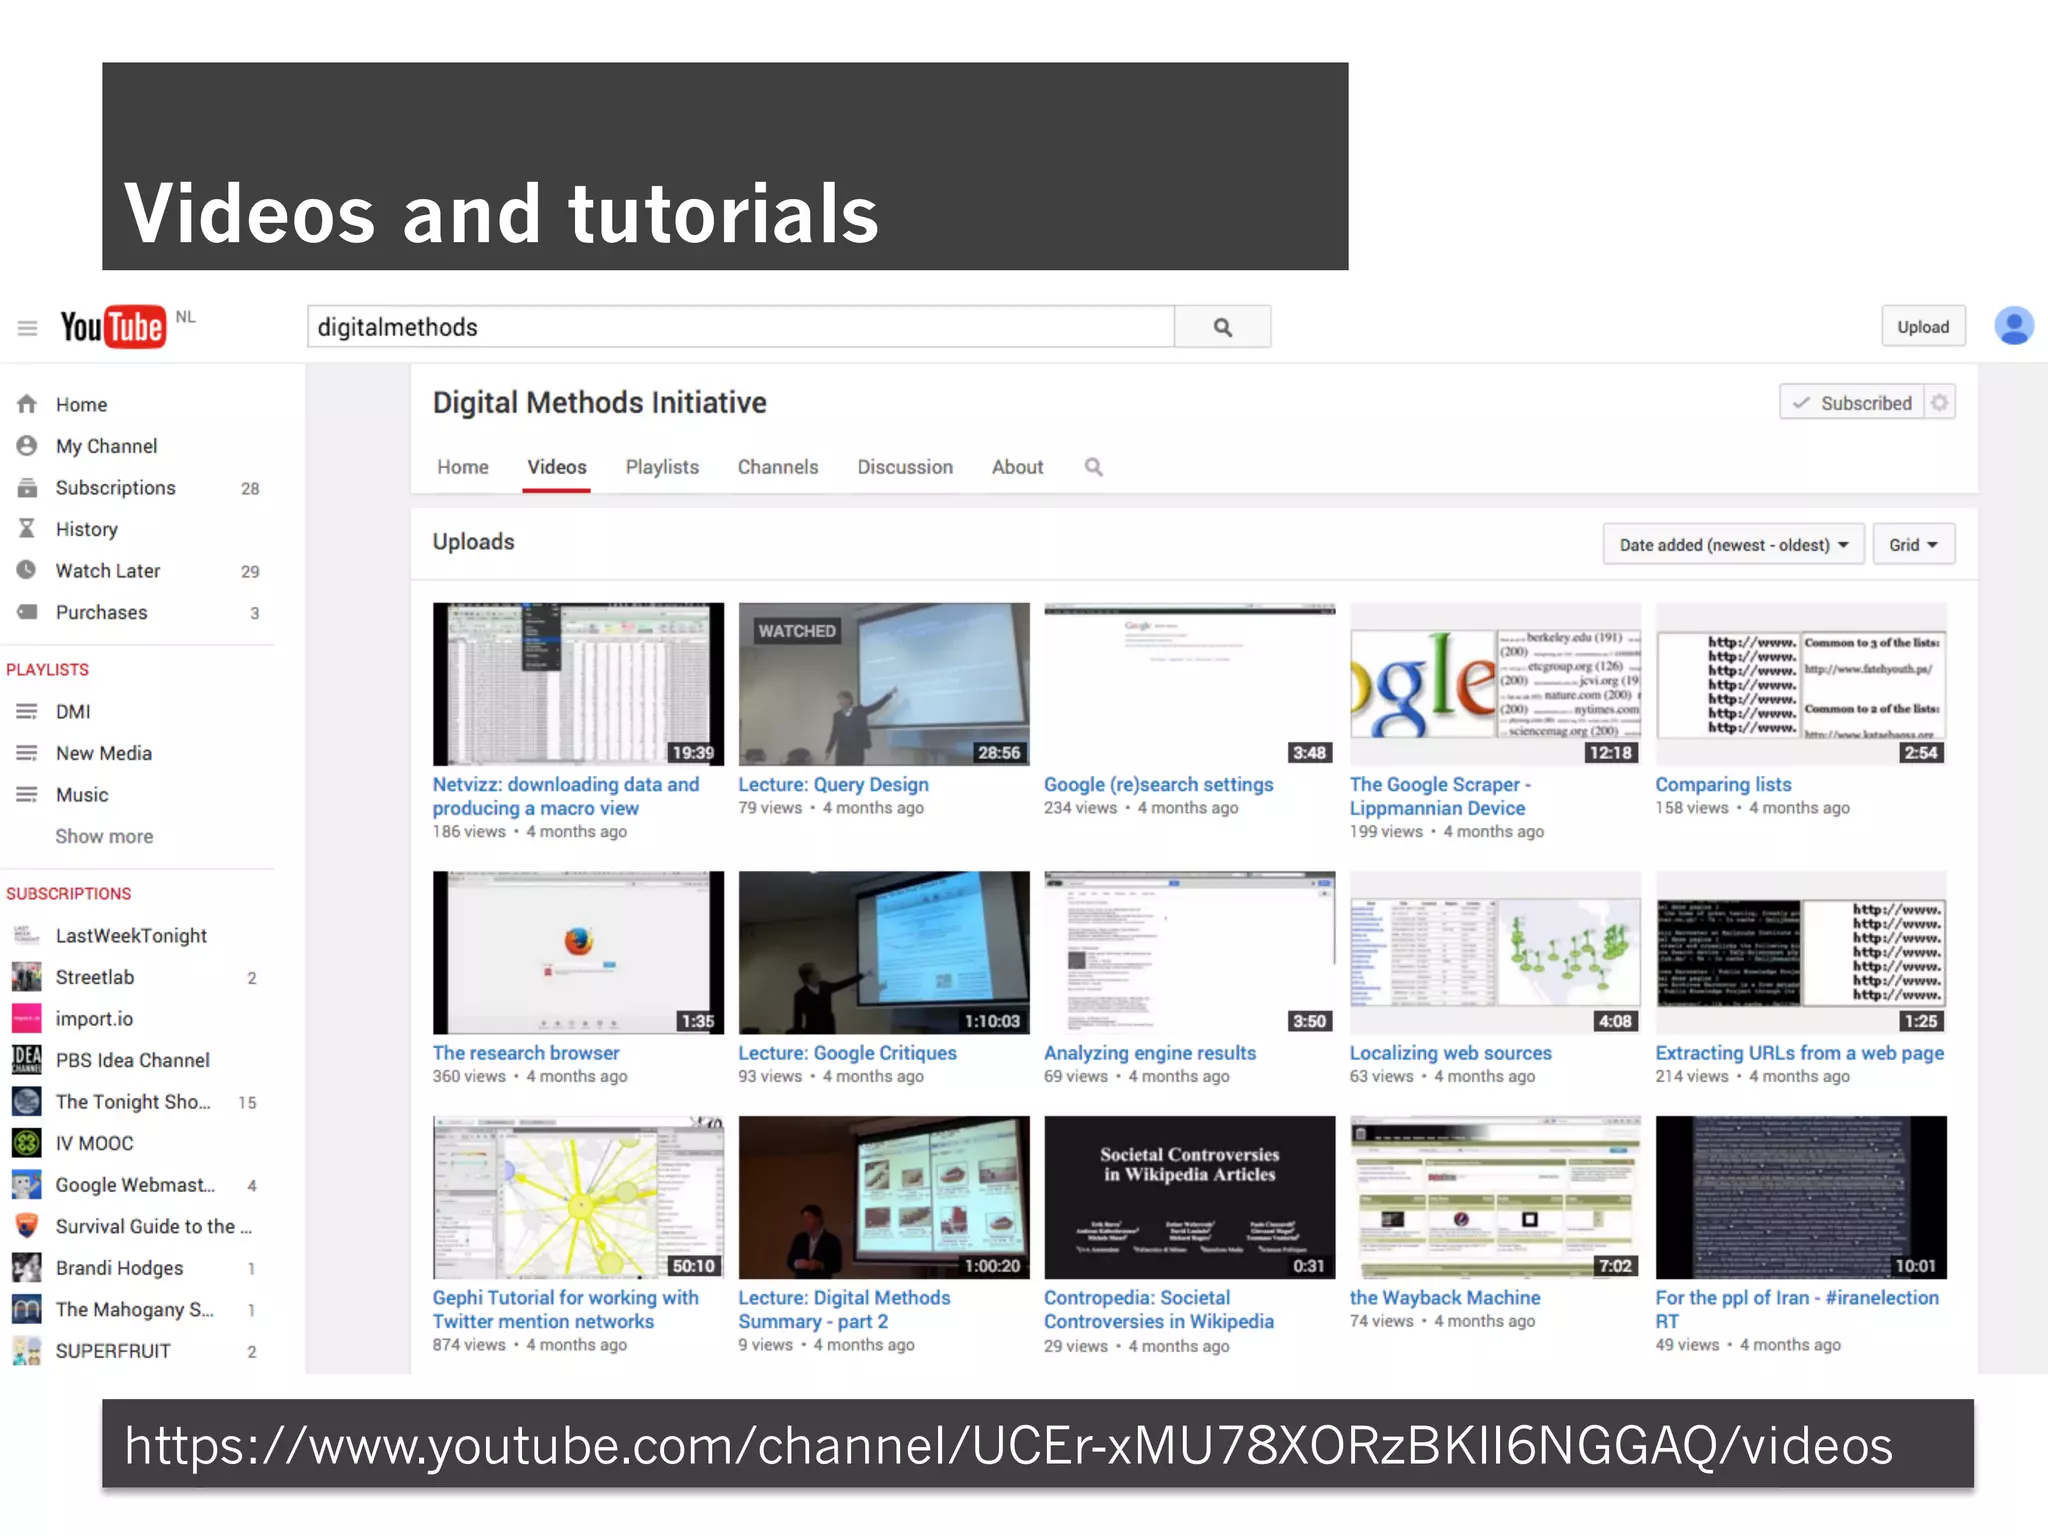
Task: Open the Date added sort dropdown
Action: click(x=1733, y=545)
